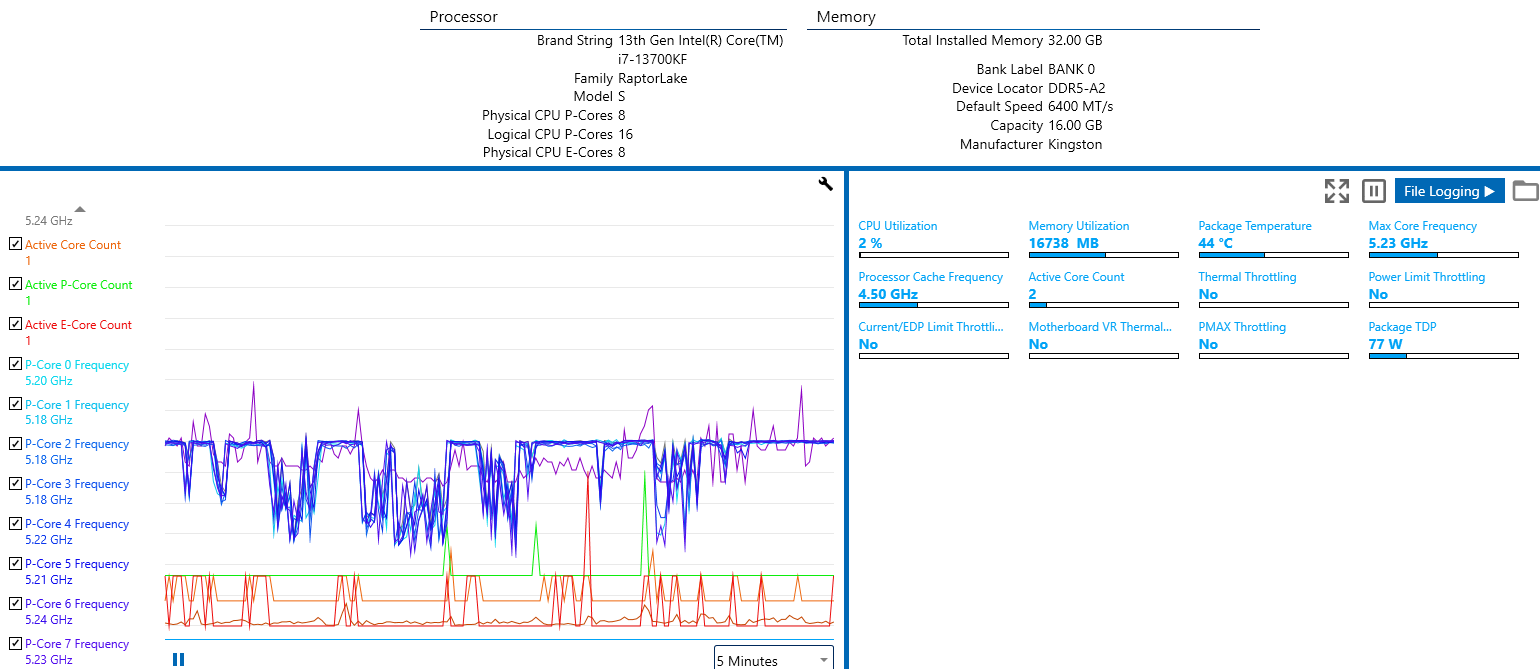Click the 16738 MB memory value
Image resolution: width=1540 pixels, height=669 pixels.
point(1063,243)
